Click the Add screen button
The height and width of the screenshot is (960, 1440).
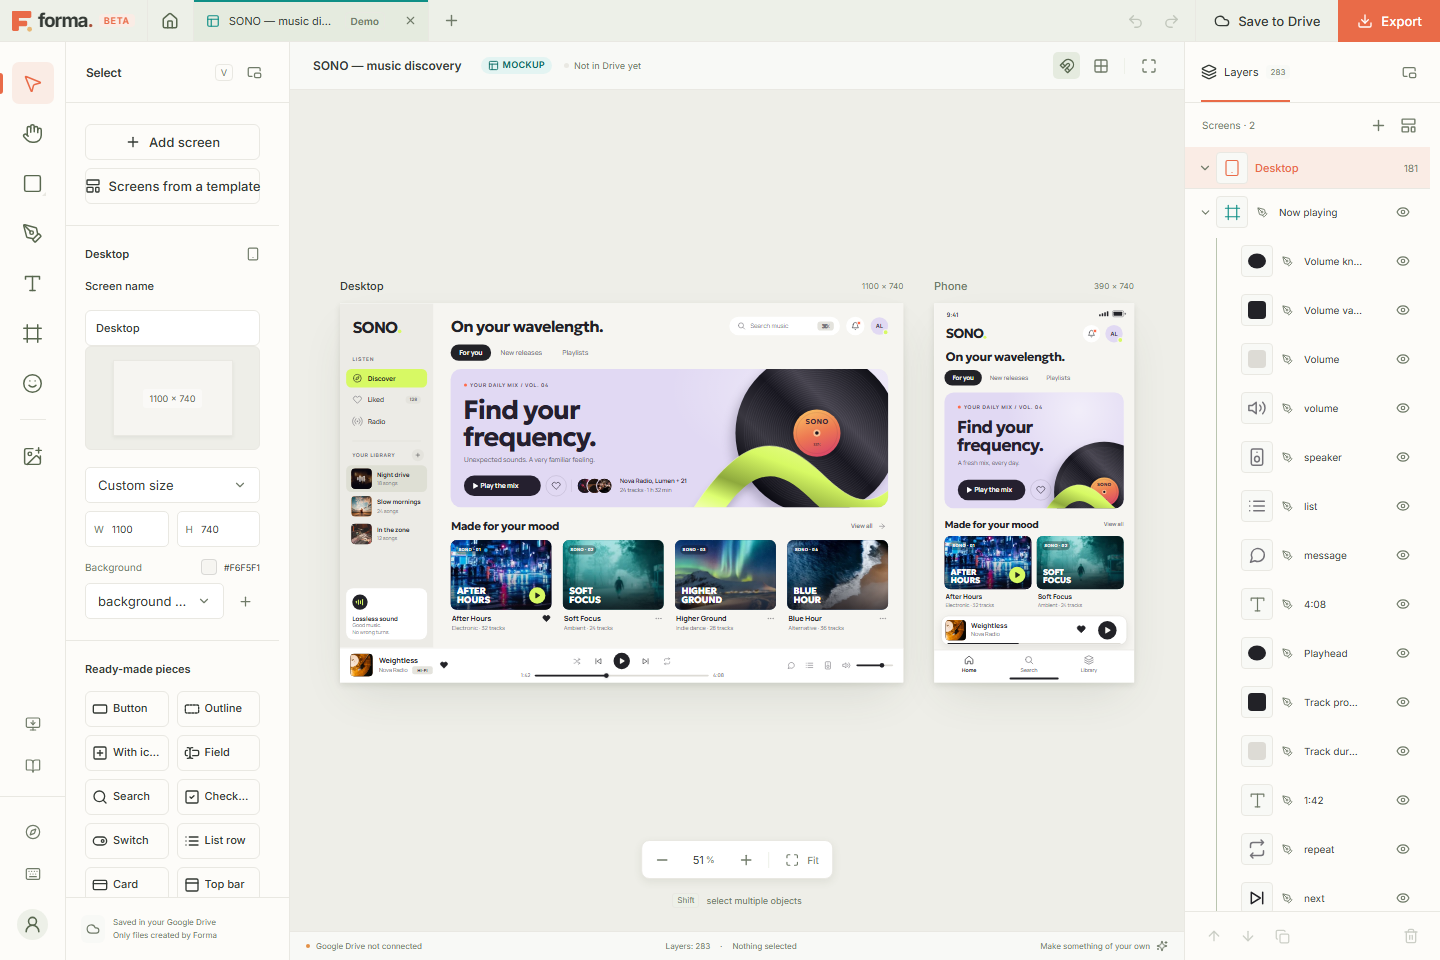click(x=172, y=142)
